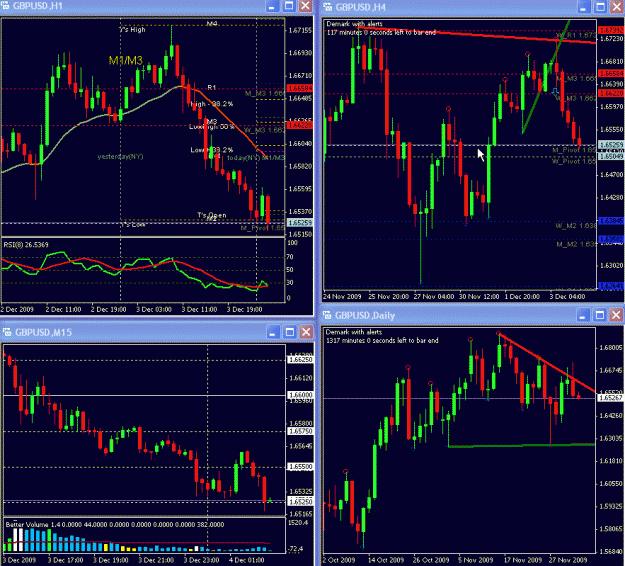Close the GBPUSD,H4 chart window

click(617, 7)
